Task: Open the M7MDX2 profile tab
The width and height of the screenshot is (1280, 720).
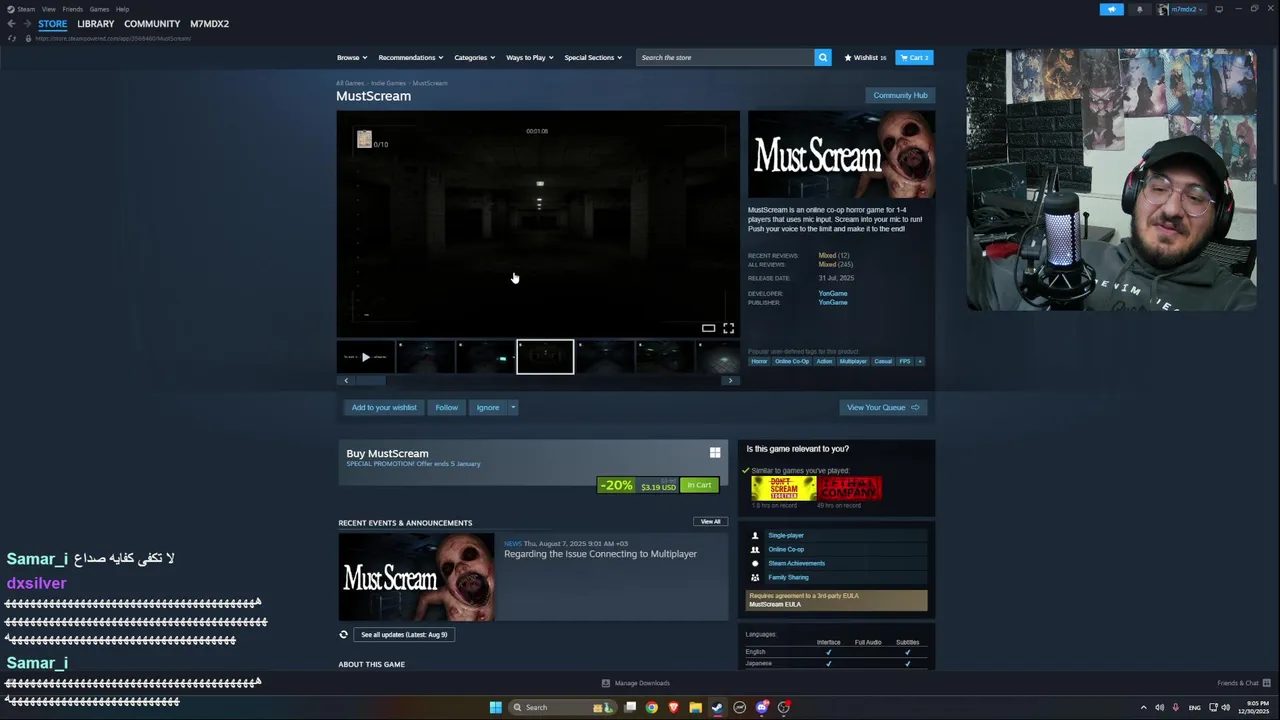Action: pyautogui.click(x=210, y=24)
